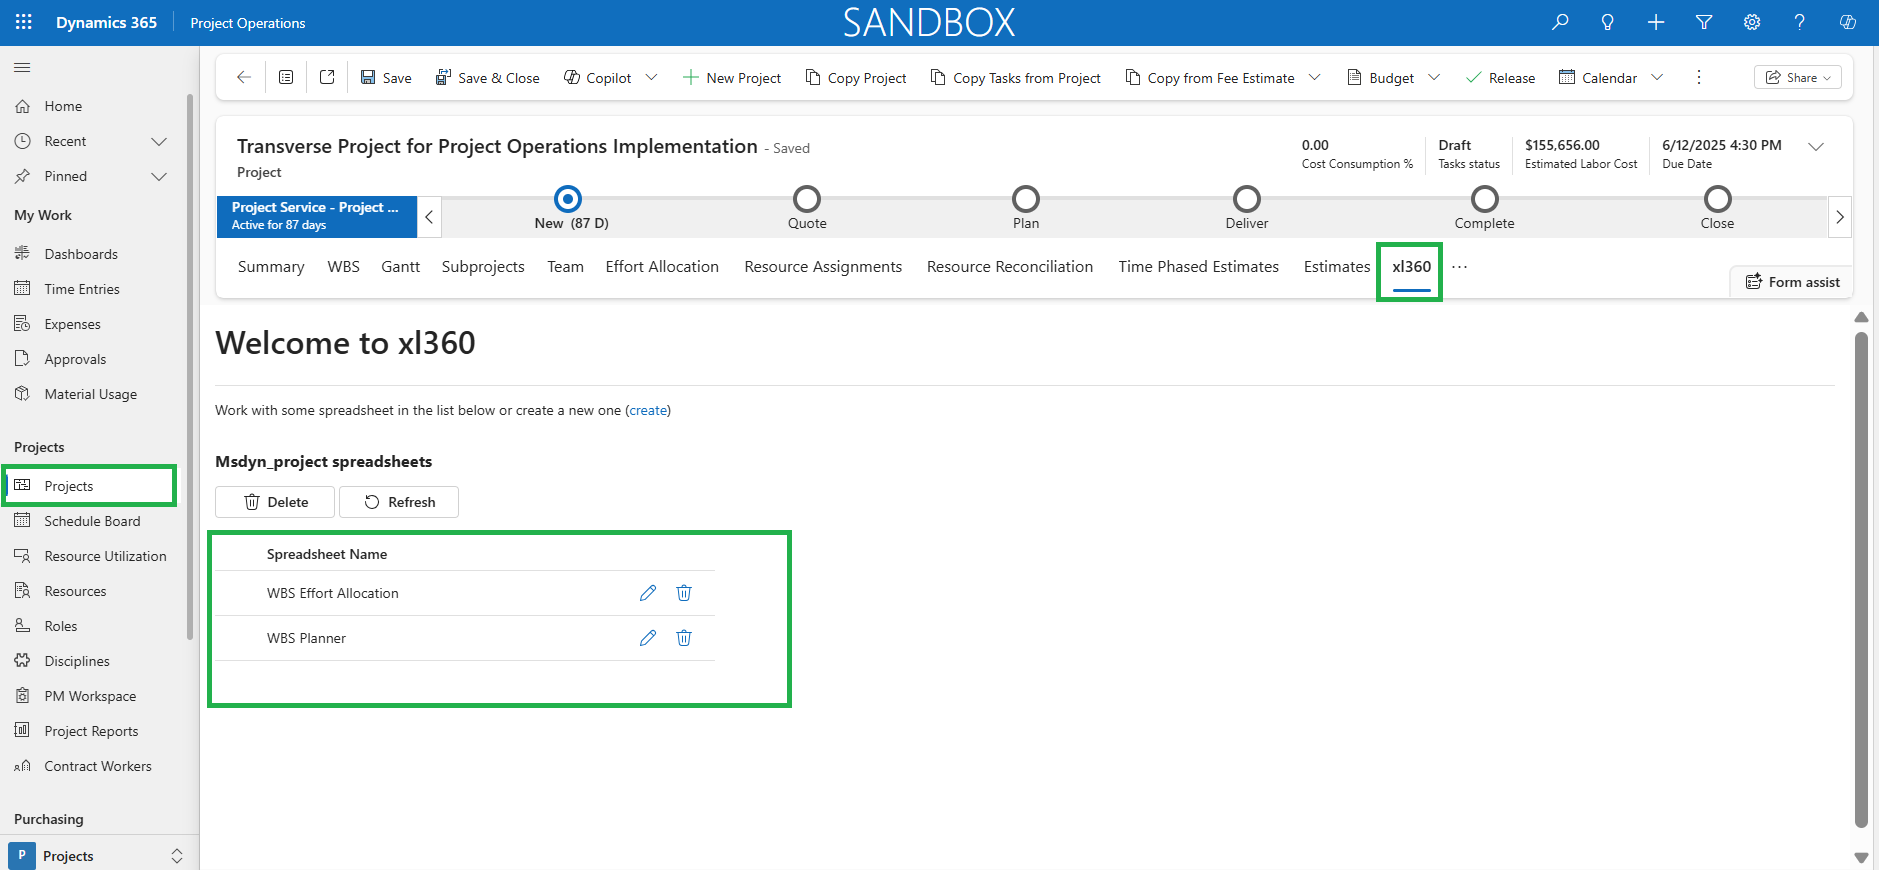1879x870 pixels.
Task: Edit the WBS Effort Allocation spreadsheet
Action: tap(648, 593)
